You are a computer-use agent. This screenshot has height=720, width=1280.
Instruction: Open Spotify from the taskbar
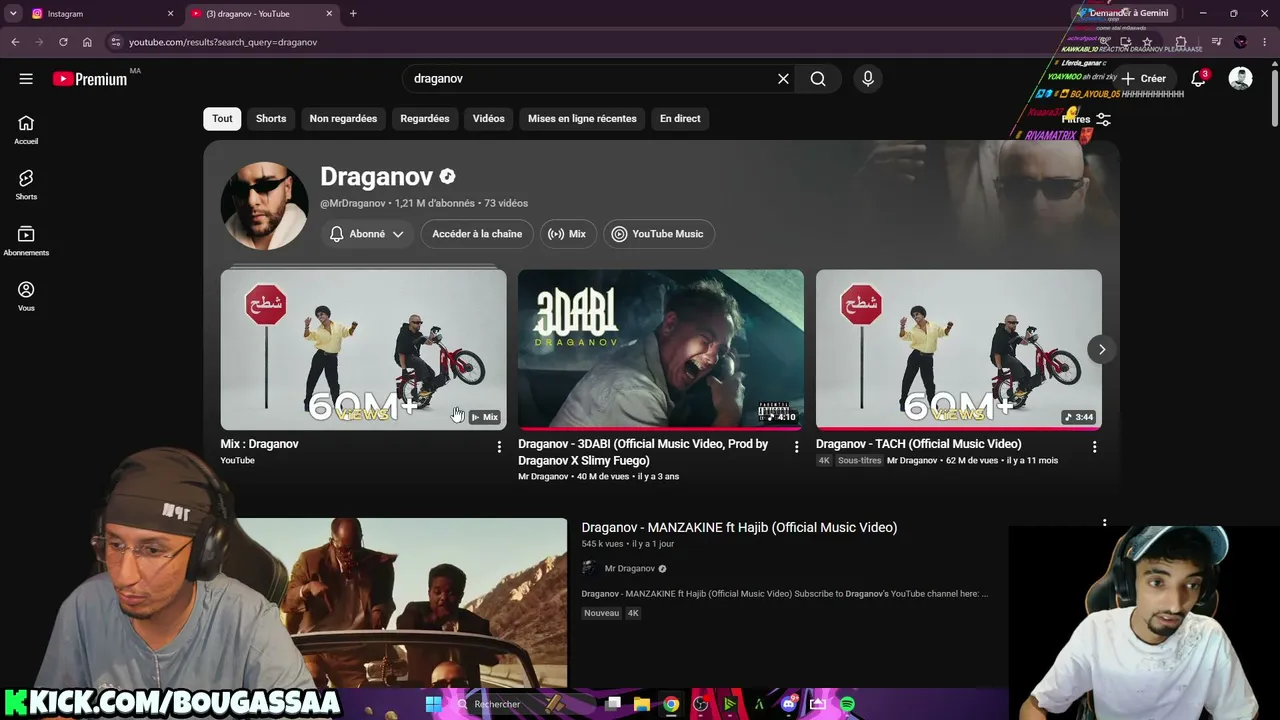(x=847, y=704)
